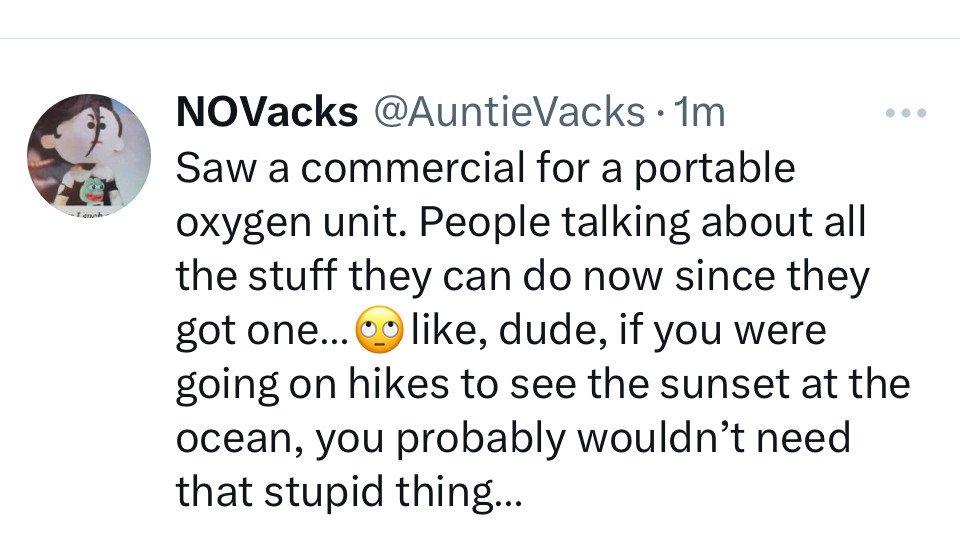Click the 1m timestamp of the tweet

coord(700,113)
